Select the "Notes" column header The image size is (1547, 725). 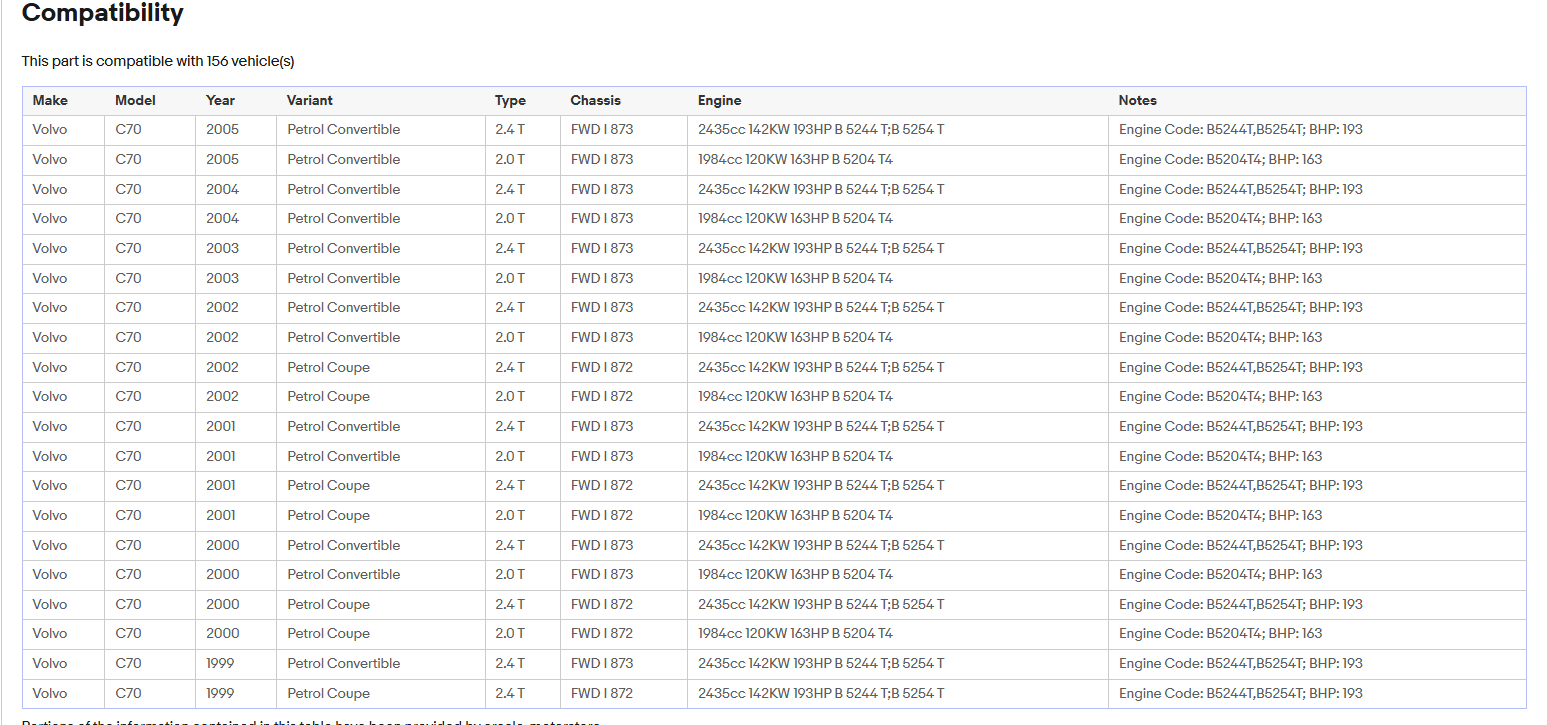tap(1138, 100)
